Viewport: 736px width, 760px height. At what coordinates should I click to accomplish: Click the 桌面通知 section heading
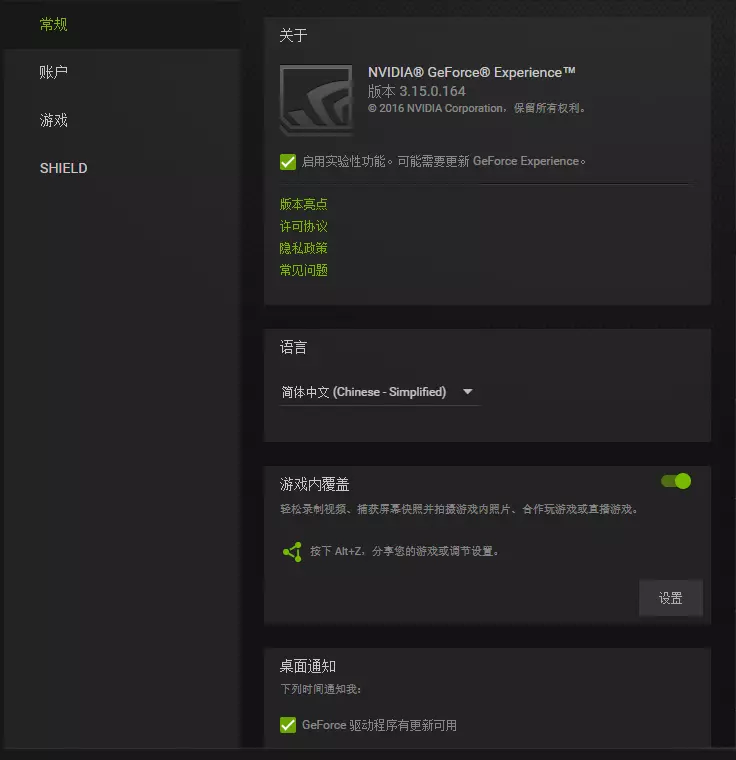(x=307, y=666)
